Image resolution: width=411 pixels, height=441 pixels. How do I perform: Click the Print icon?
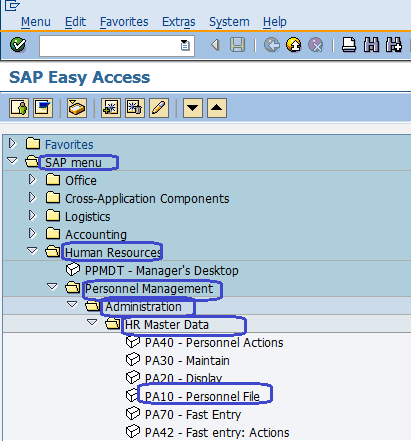click(x=349, y=45)
